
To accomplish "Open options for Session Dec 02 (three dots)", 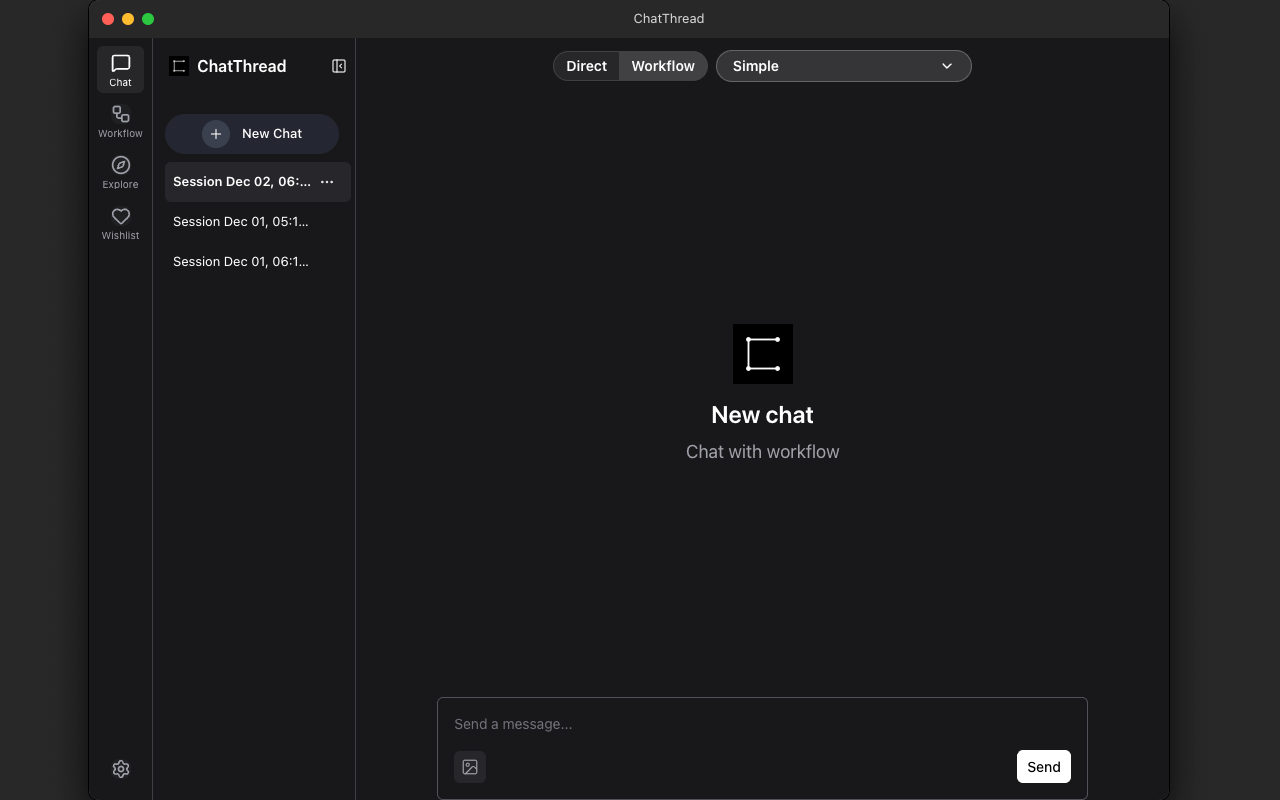I will point(327,182).
